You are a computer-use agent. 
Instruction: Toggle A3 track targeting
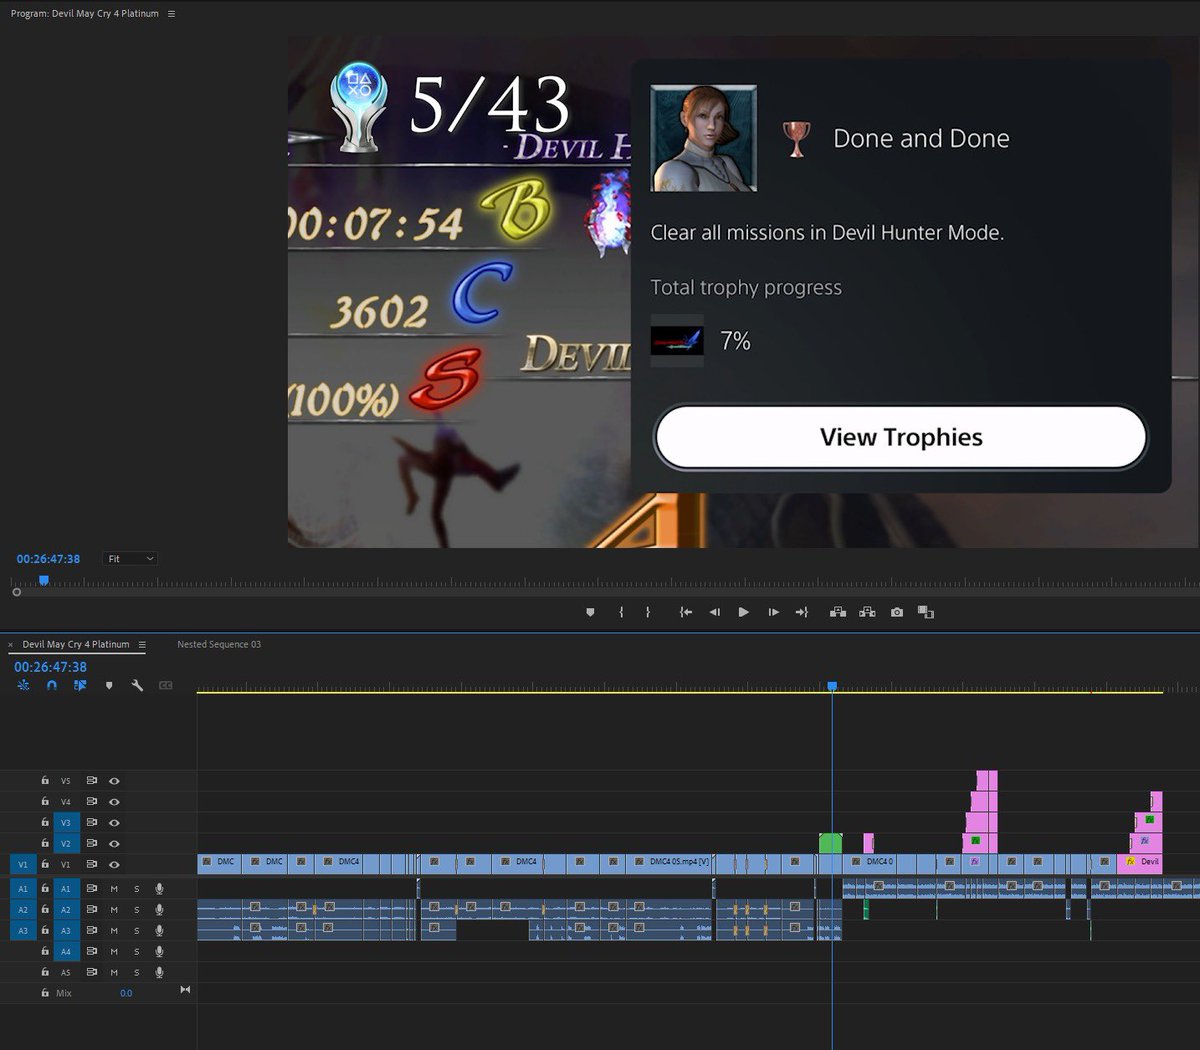coord(66,931)
